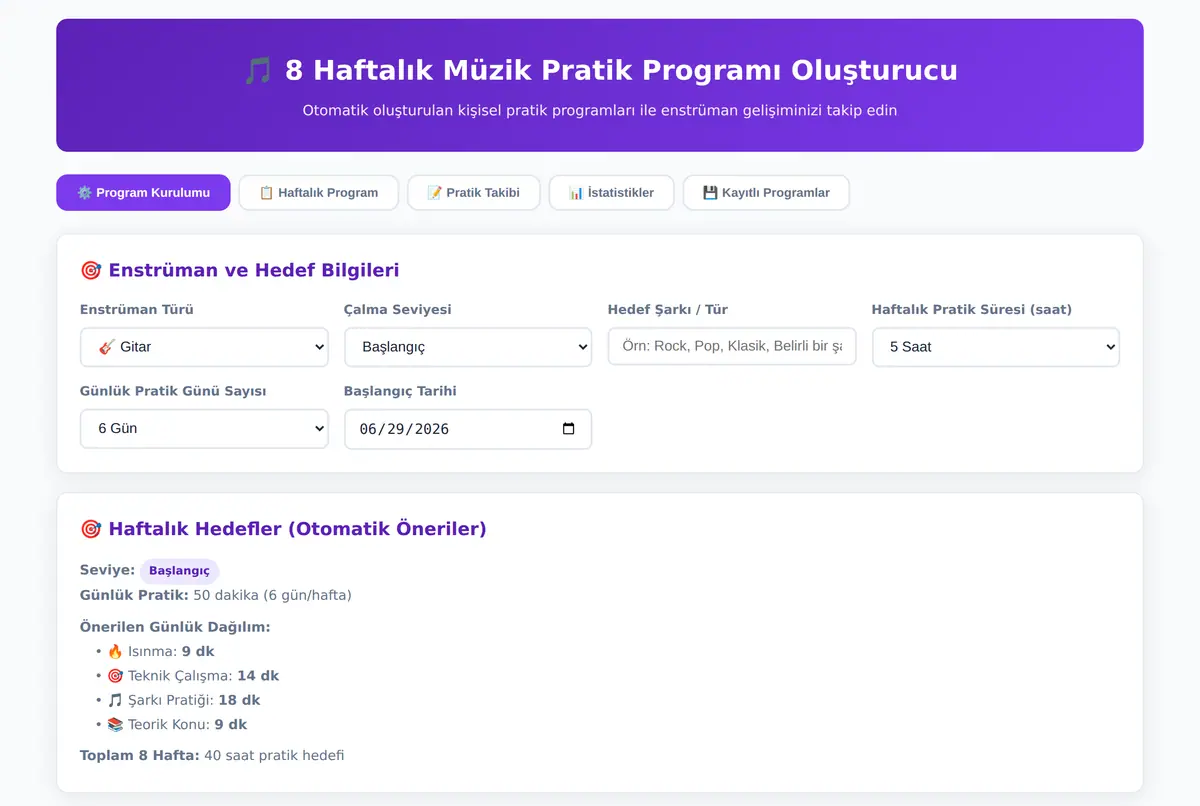The image size is (1200, 806).
Task: Open the Haftalık Pratik Süresi dropdown
Action: 996,347
